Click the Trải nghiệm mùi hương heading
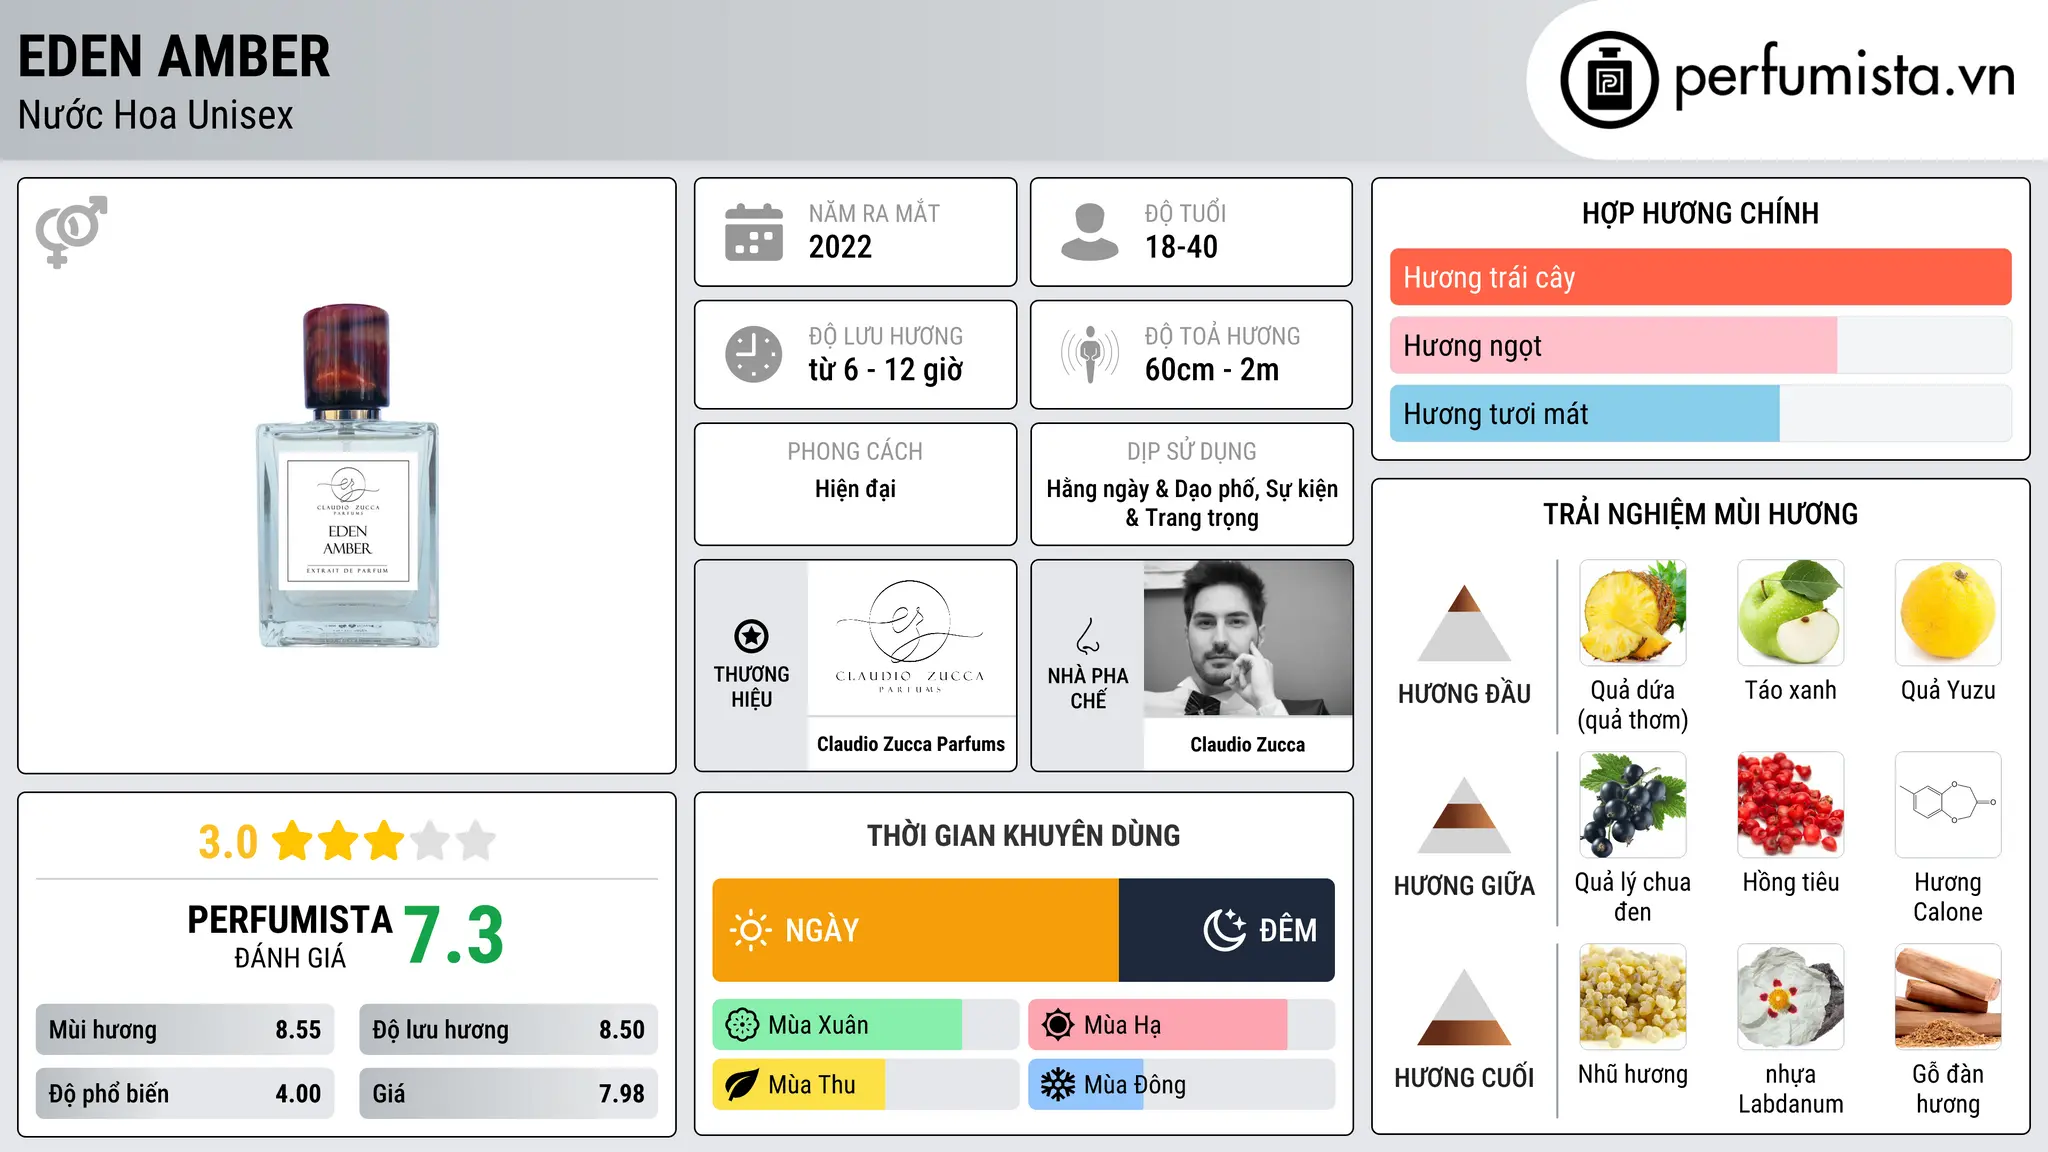The width and height of the screenshot is (2048, 1152). tap(1700, 514)
